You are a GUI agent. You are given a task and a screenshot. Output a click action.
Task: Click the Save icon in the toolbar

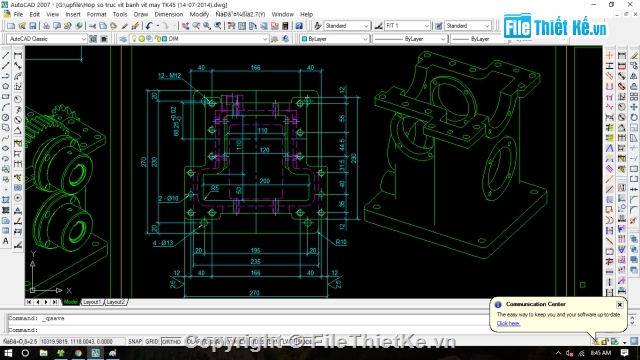click(x=33, y=26)
